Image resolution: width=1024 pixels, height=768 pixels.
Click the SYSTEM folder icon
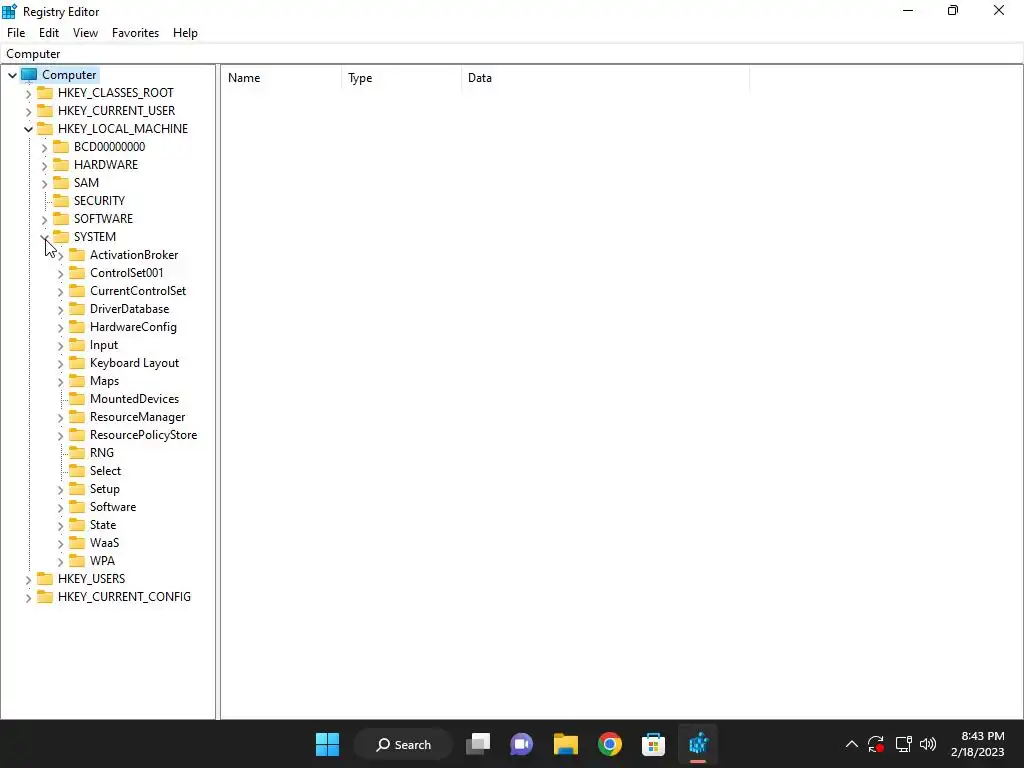pos(61,236)
